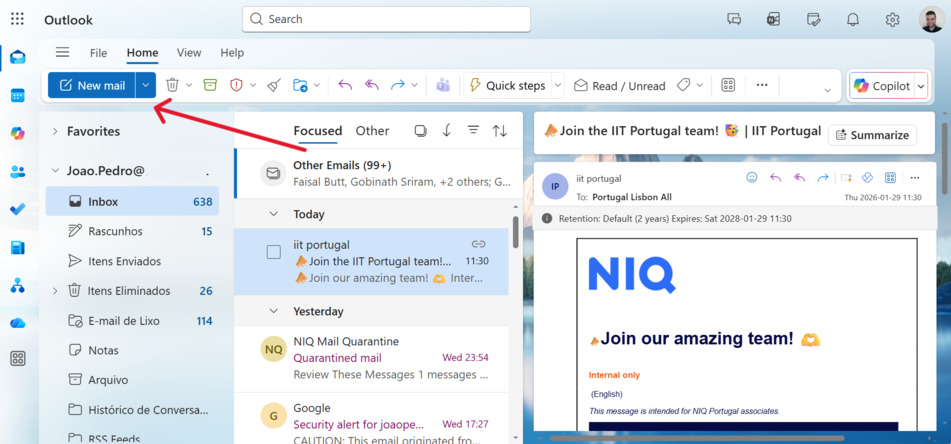
Task: Open notifications bell icon
Action: 853,19
